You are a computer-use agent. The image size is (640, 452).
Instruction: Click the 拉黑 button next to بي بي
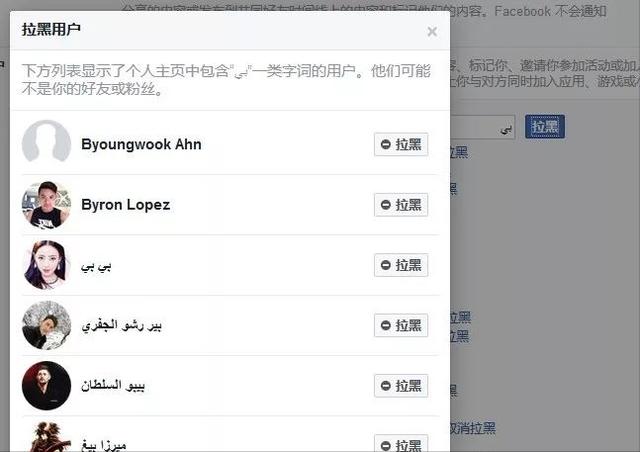pyautogui.click(x=401, y=265)
